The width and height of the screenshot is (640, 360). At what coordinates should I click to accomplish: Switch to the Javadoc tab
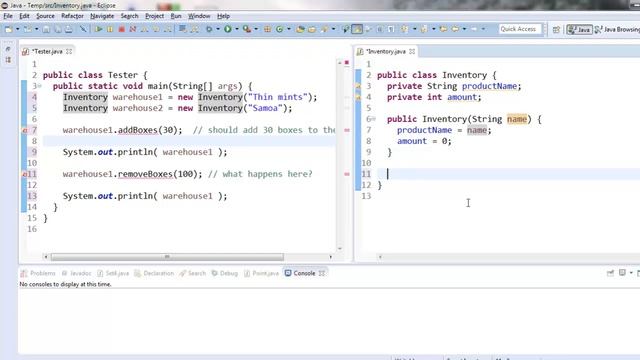pyautogui.click(x=77, y=273)
